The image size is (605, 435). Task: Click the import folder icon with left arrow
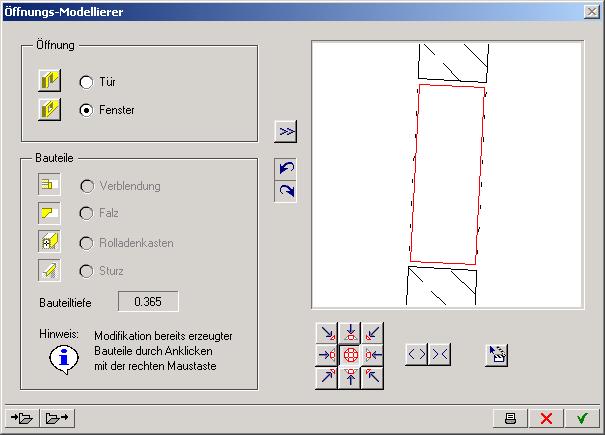coord(22,418)
